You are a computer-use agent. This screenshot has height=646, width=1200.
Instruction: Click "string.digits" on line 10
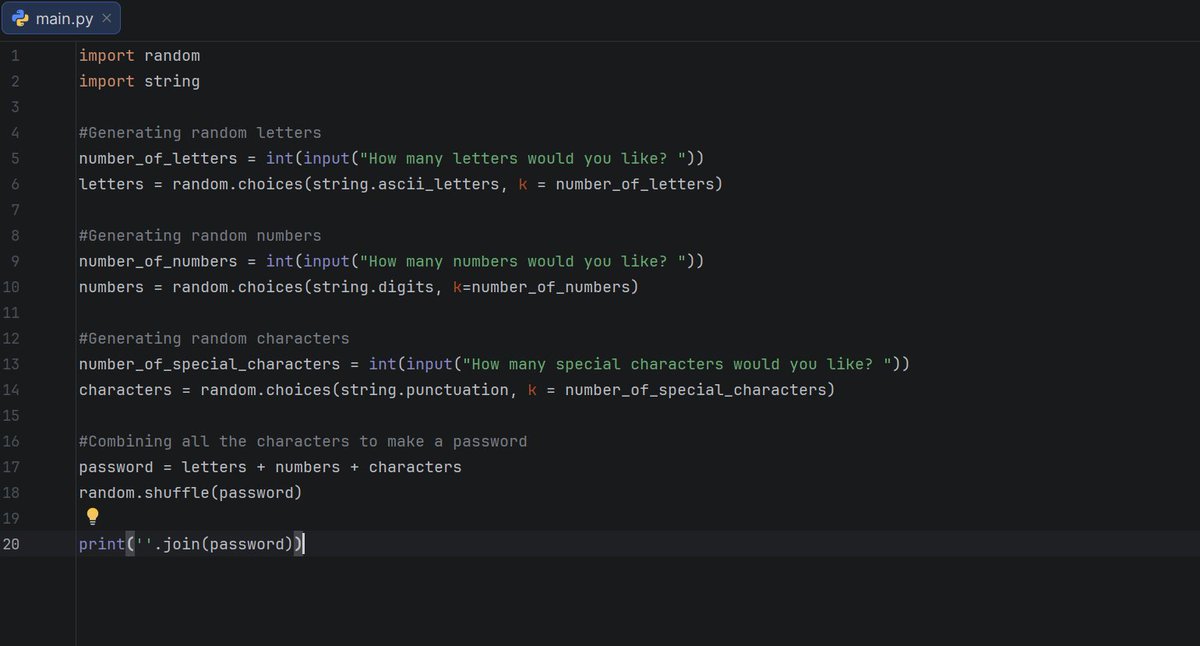(x=373, y=287)
